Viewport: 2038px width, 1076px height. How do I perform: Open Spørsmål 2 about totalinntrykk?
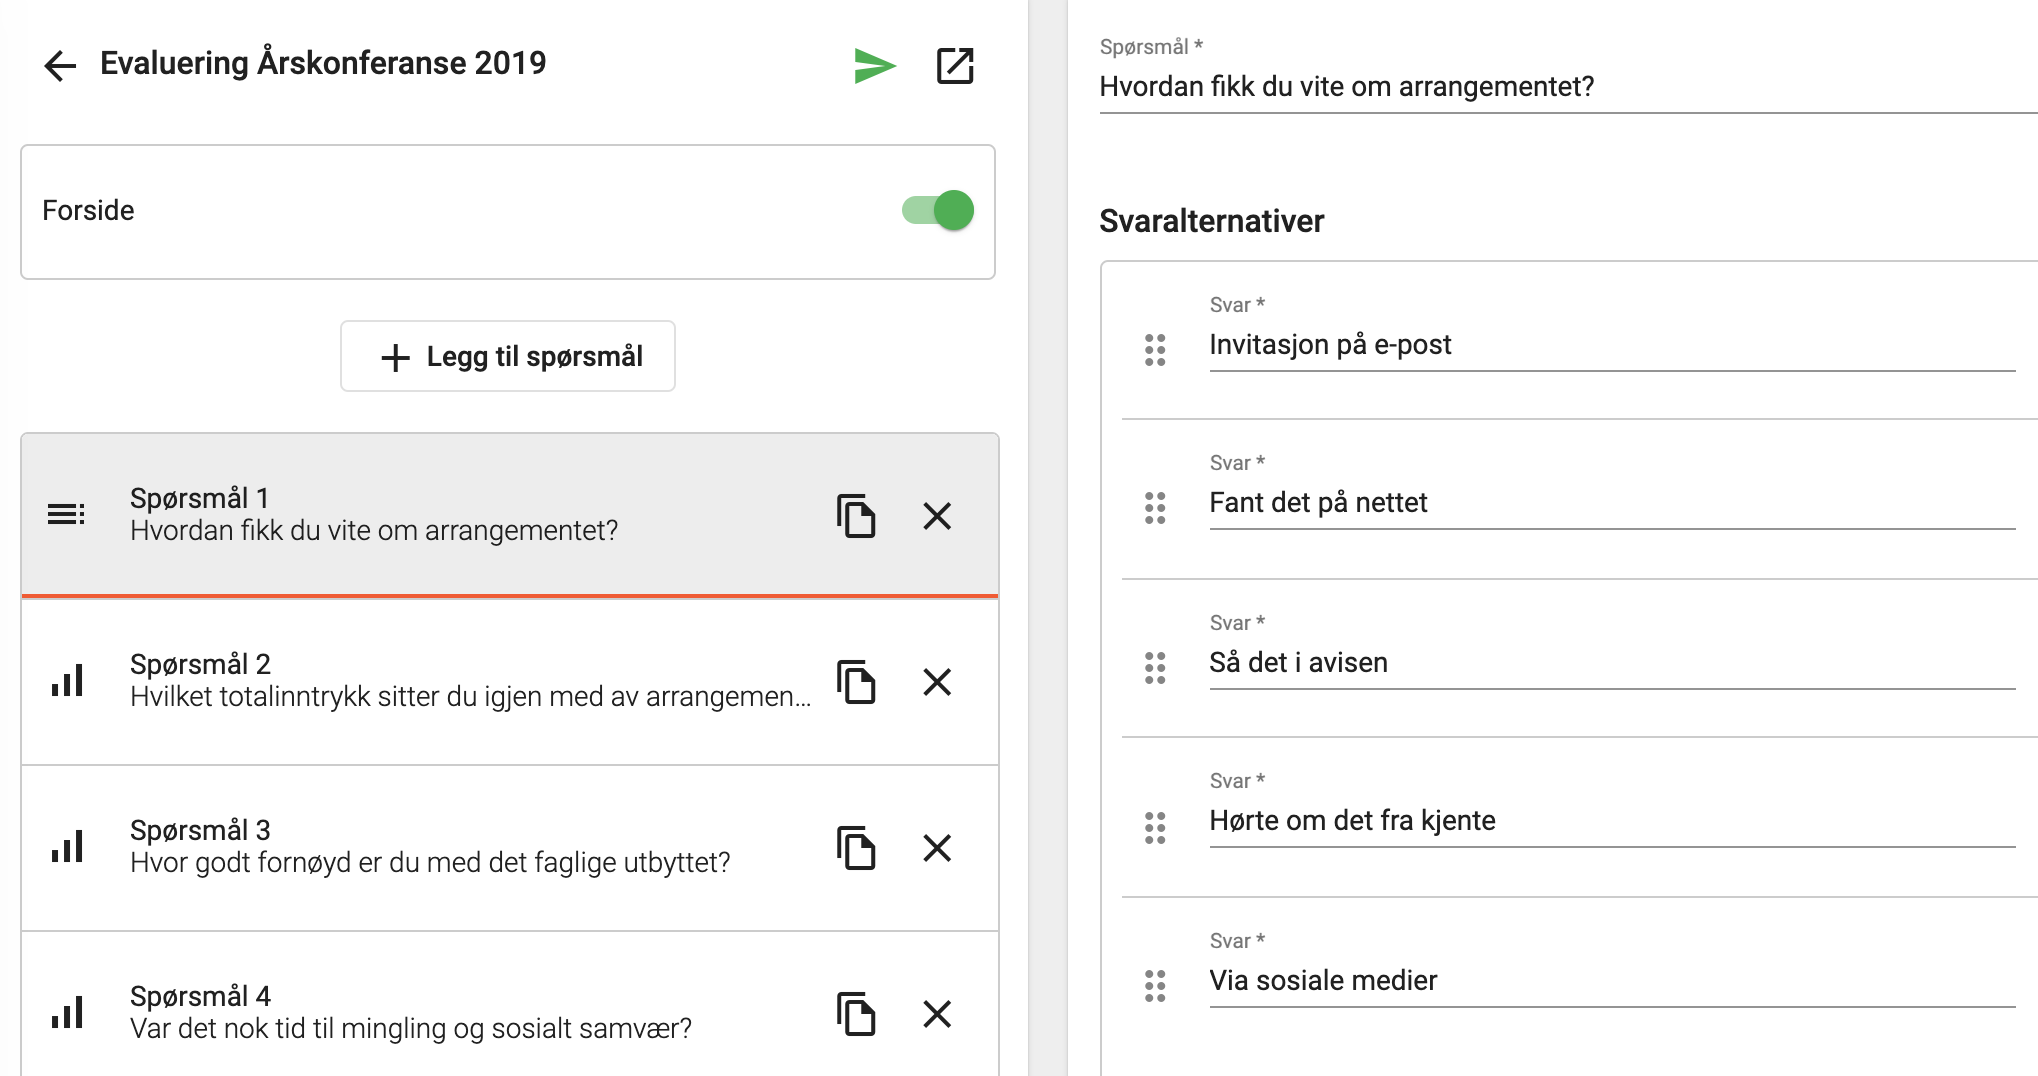coord(510,682)
